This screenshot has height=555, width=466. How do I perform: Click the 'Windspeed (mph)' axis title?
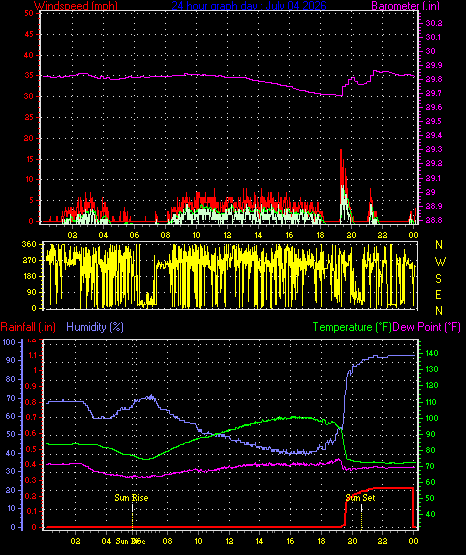pyautogui.click(x=76, y=6)
